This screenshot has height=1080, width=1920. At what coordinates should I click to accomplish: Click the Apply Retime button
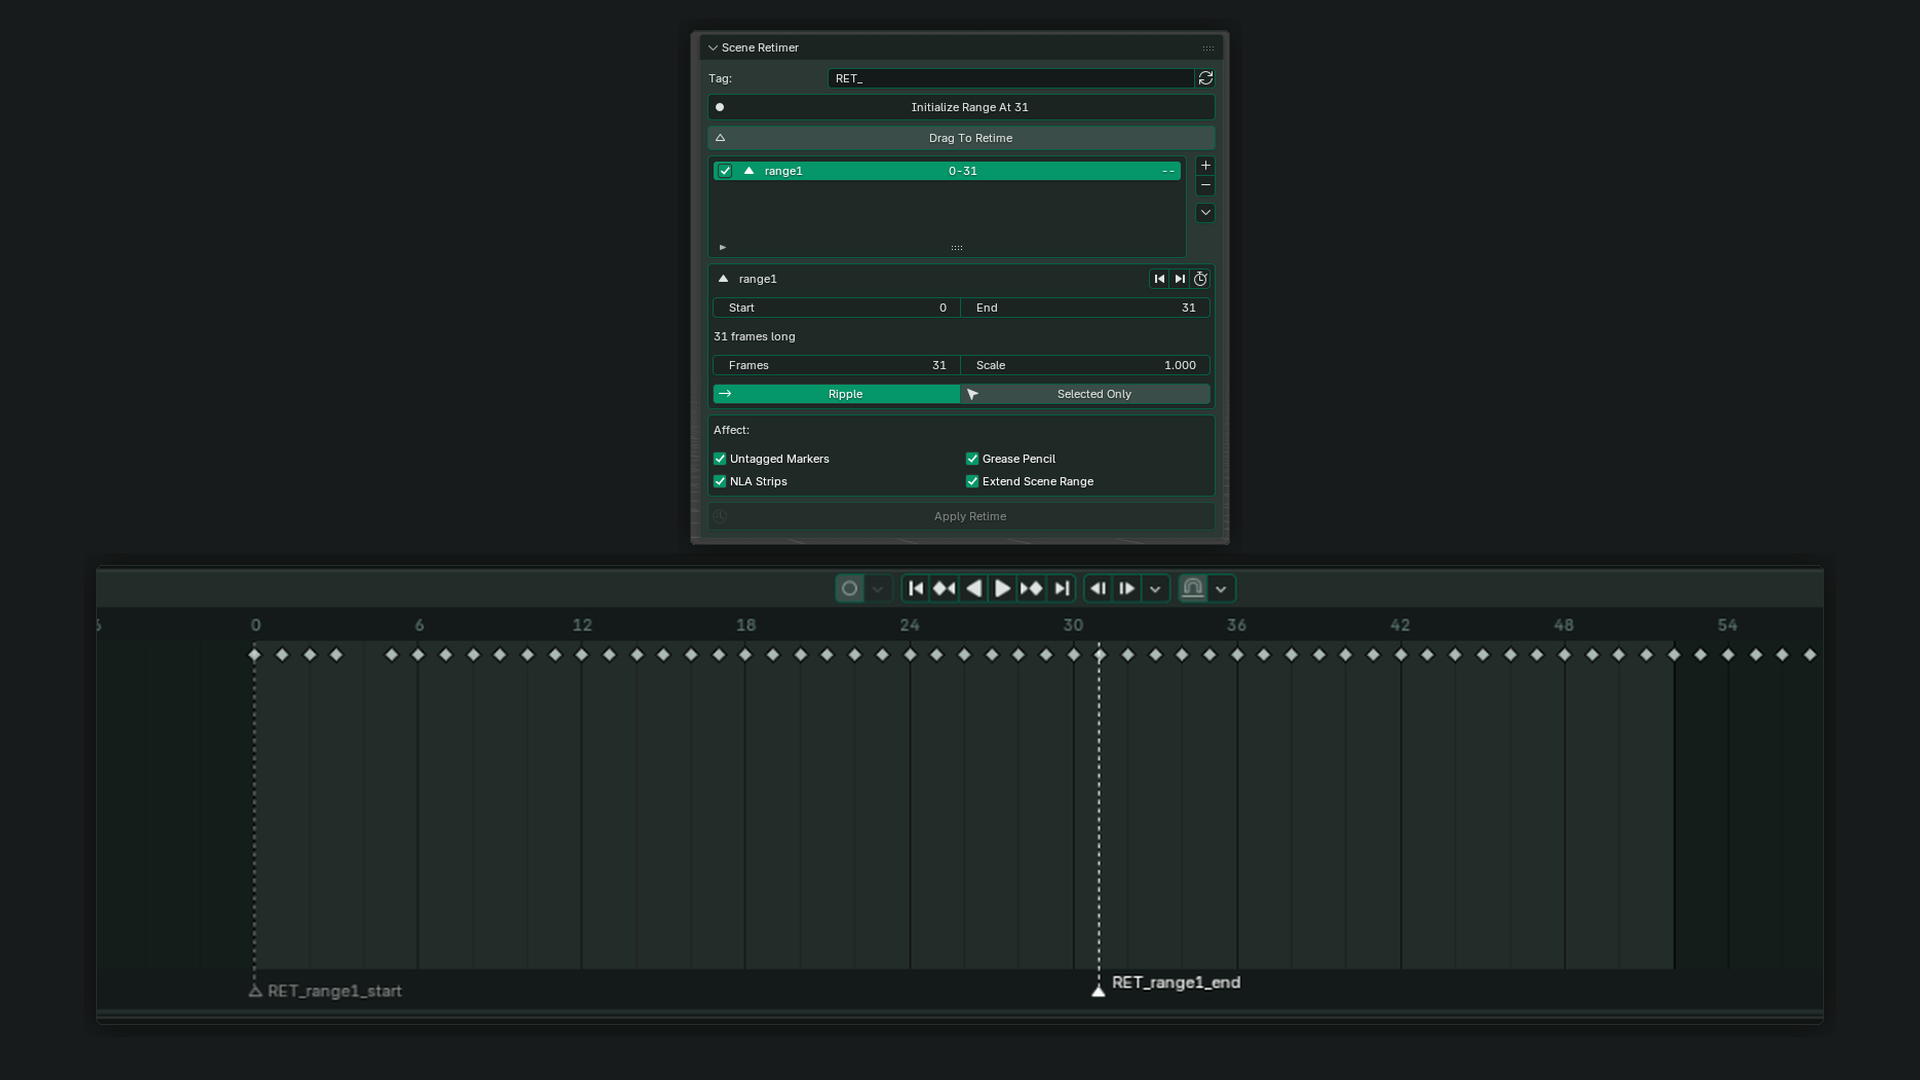click(x=961, y=516)
